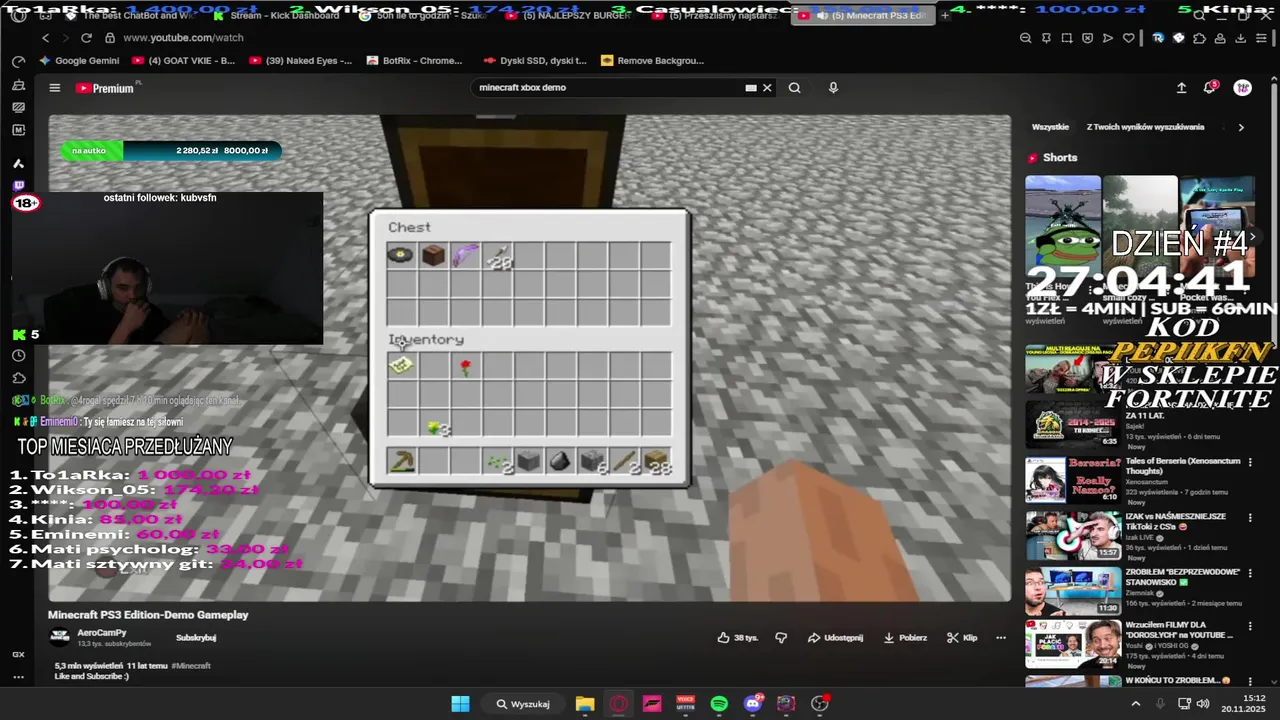Click the browser back arrow
Image resolution: width=1280 pixels, height=720 pixels.
[x=45, y=38]
